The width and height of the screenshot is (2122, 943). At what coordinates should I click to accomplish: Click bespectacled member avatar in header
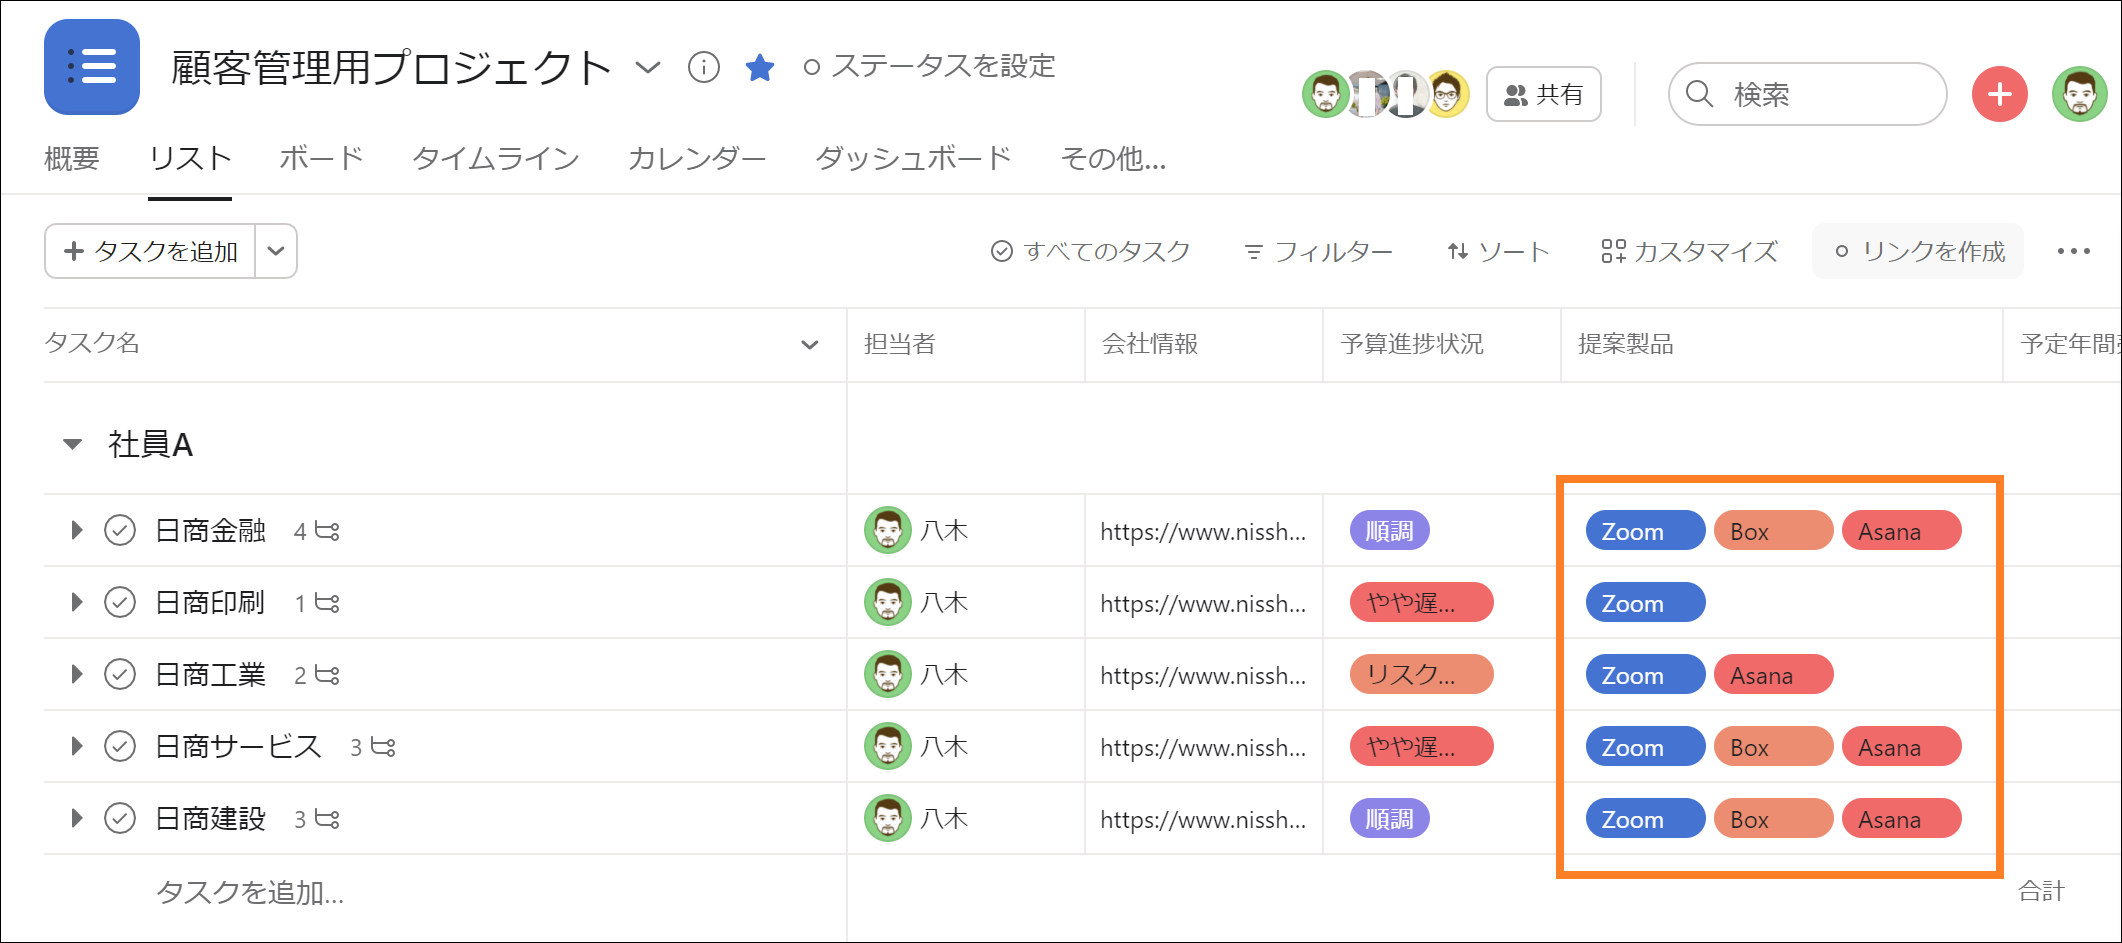1447,94
